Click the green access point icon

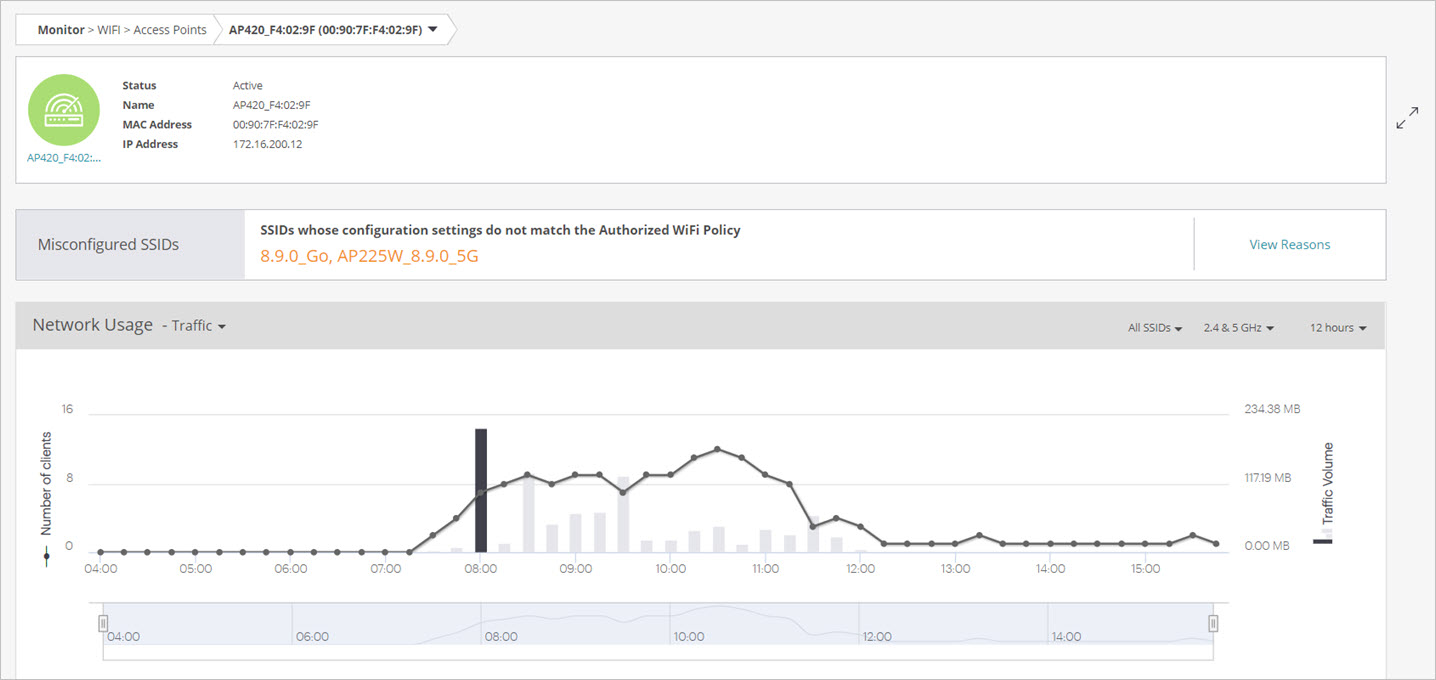tap(63, 110)
